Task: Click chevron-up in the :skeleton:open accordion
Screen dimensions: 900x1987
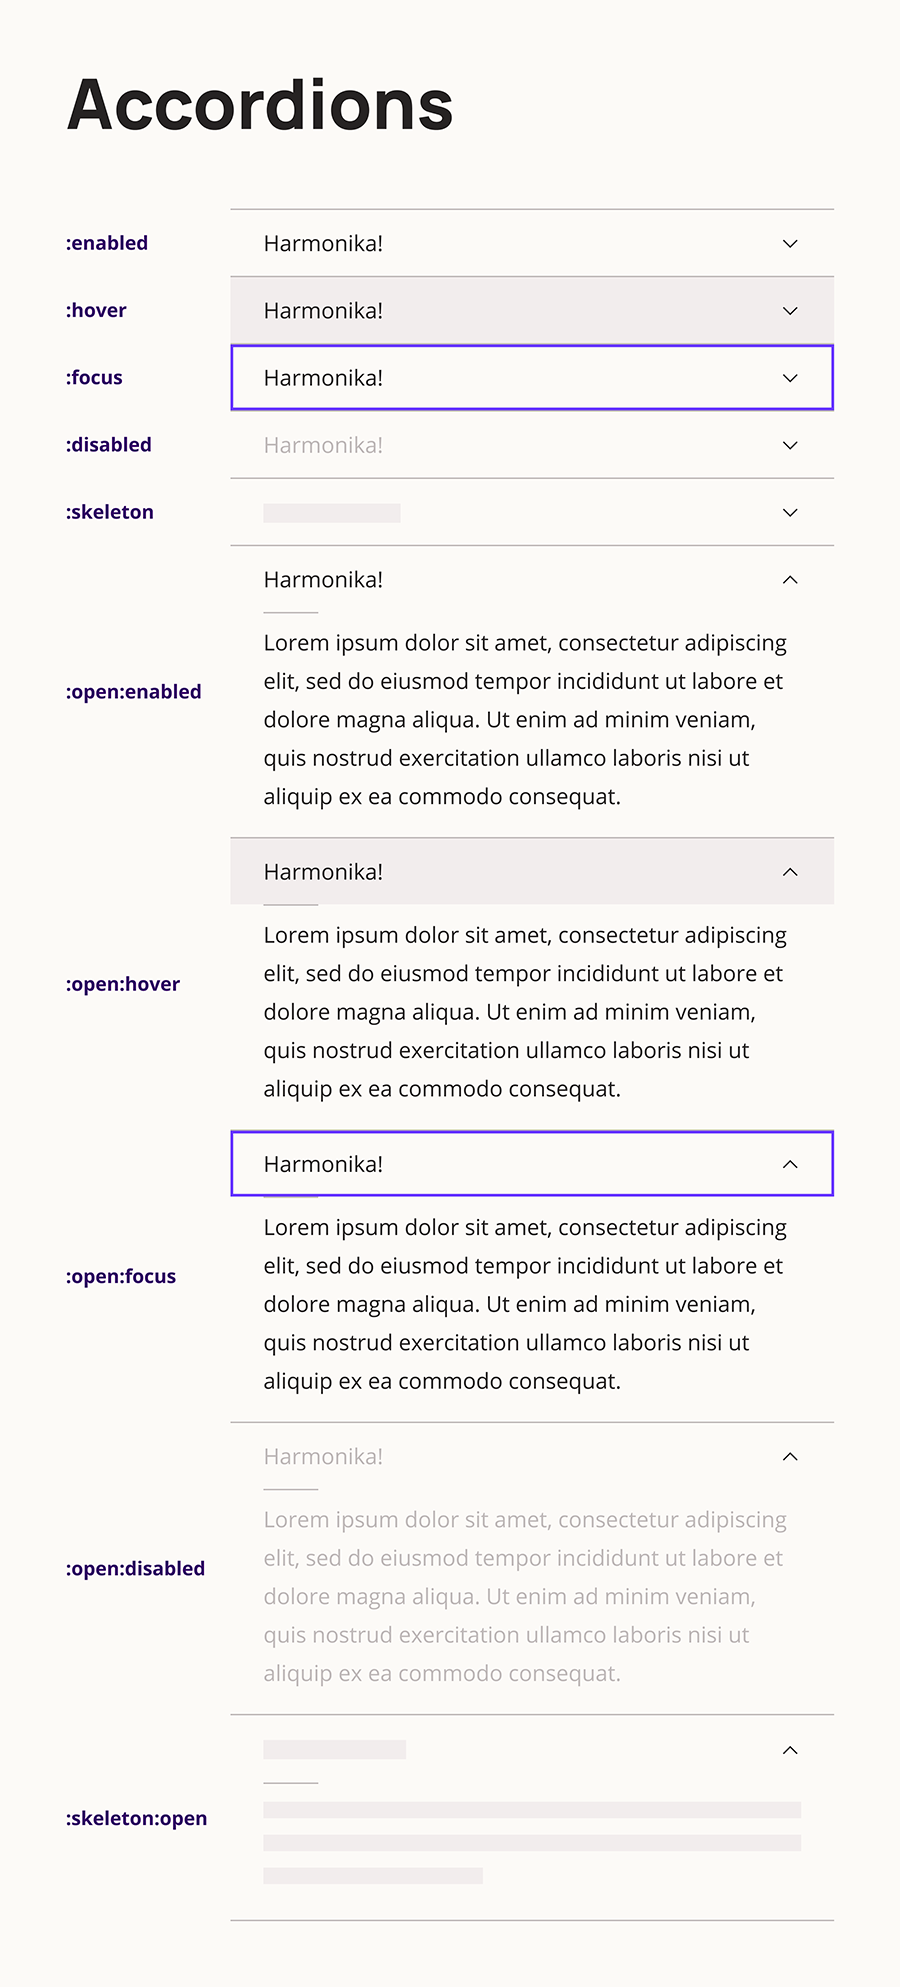Action: (x=790, y=1750)
